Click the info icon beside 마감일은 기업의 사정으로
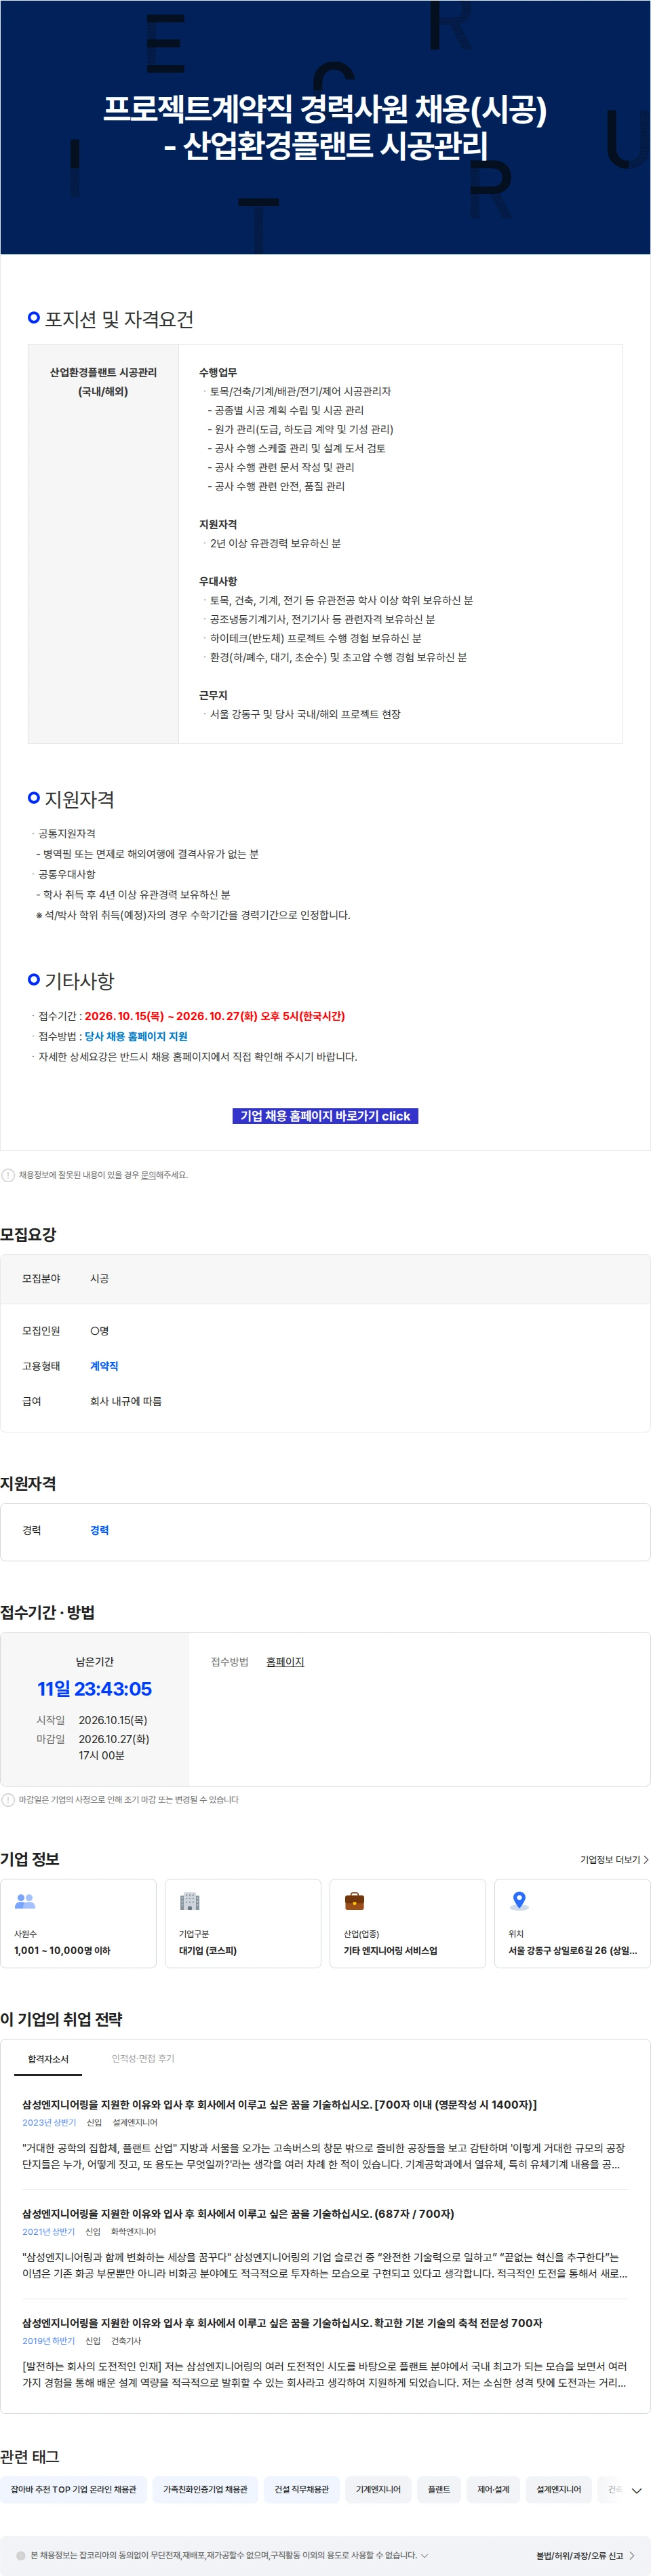651x2576 pixels. pos(8,1800)
